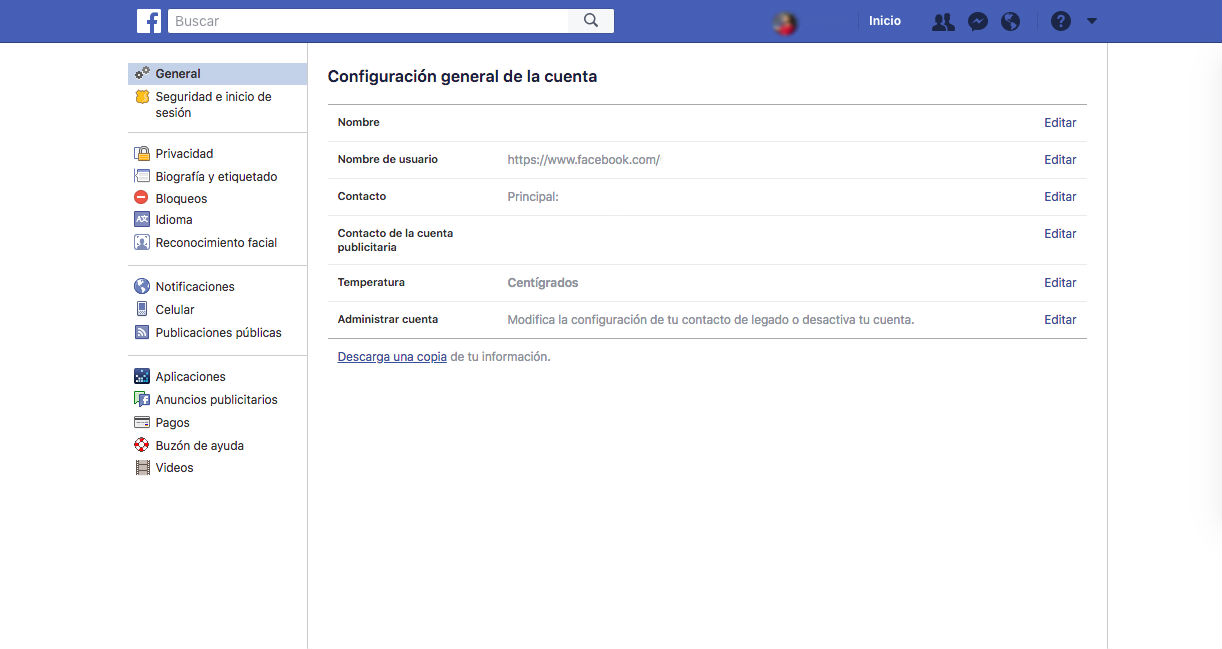
Task: Click the search magnifier button
Action: [x=591, y=21]
